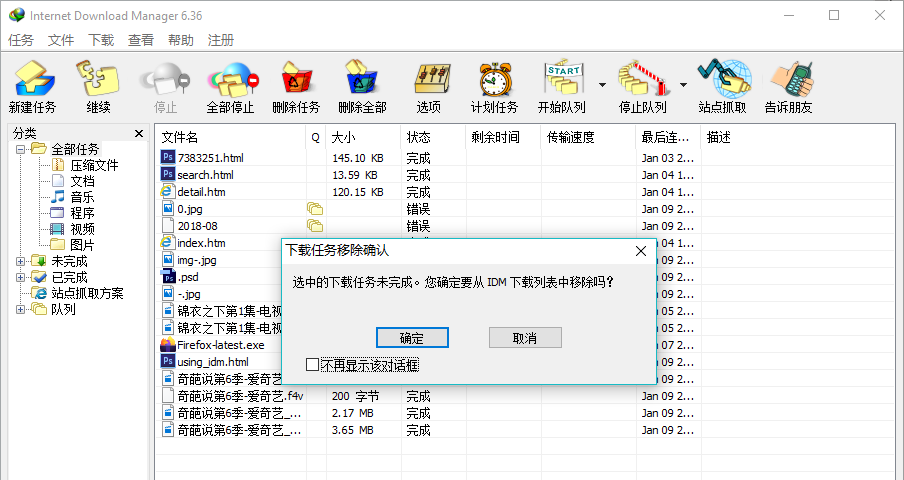This screenshot has width=904, height=480.
Task: Select 视频 category in tree
Action: (82, 229)
